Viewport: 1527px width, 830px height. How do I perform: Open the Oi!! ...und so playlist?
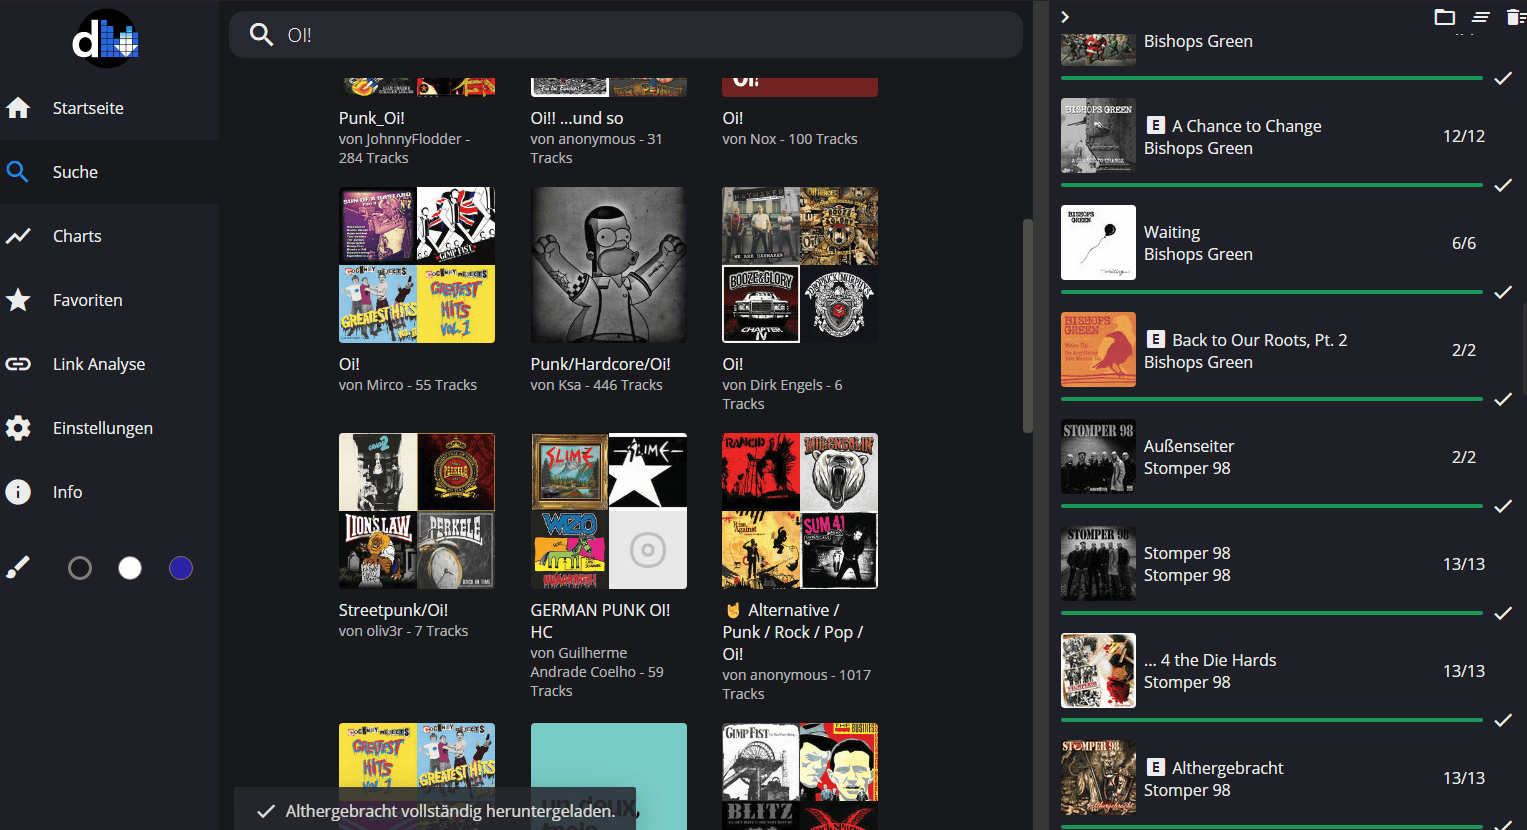[x=577, y=118]
